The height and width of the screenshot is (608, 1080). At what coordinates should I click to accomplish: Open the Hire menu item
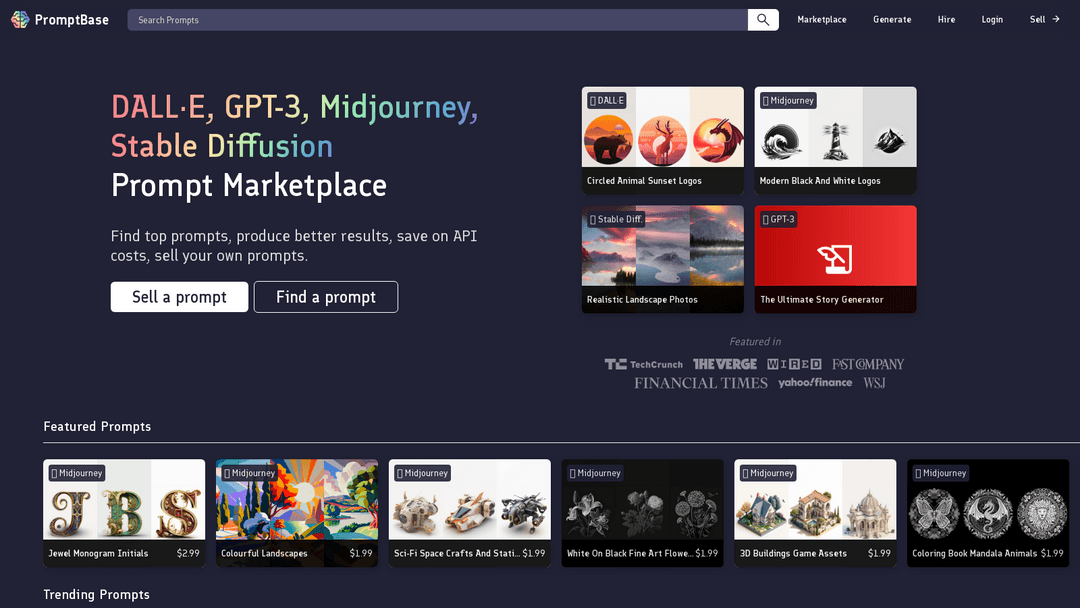pyautogui.click(x=946, y=19)
